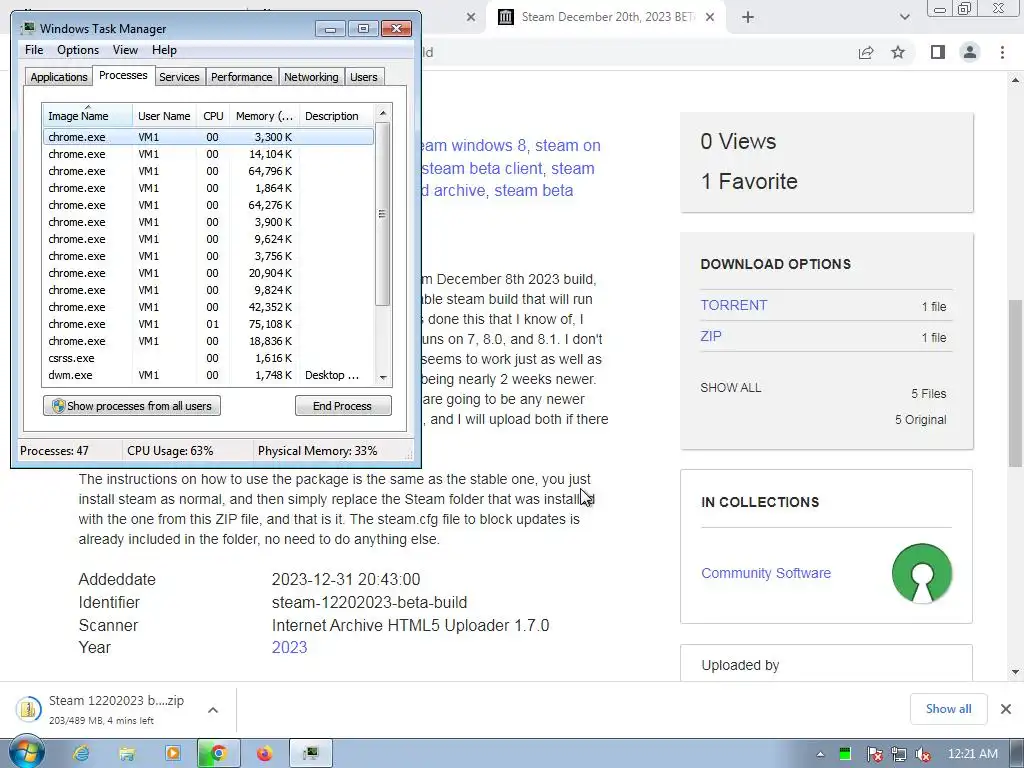
Task: Open the Community Software collection link
Action: click(x=765, y=573)
